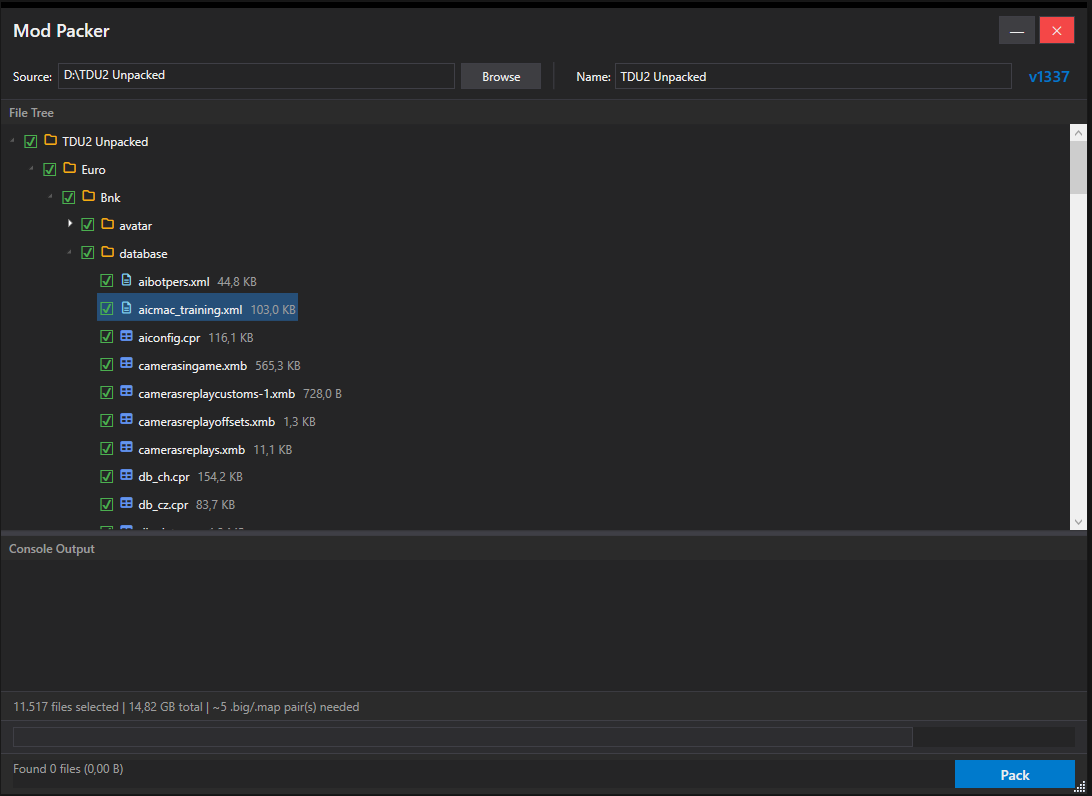Click the Name input field

[x=813, y=76]
